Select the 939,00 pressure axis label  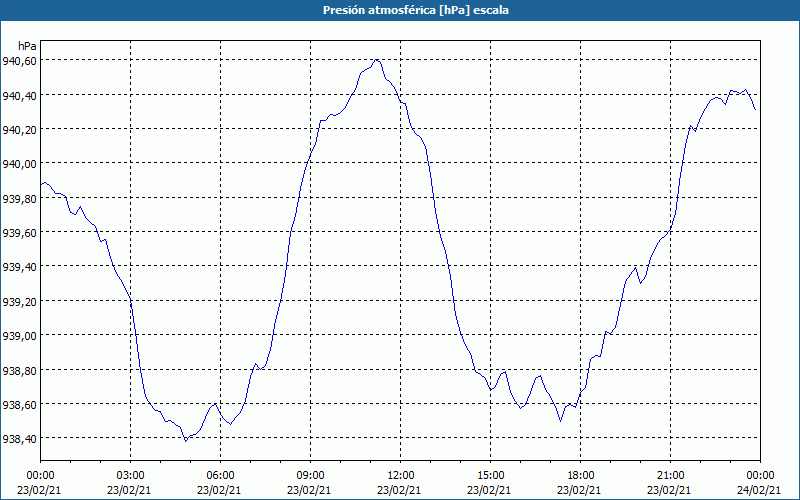point(19,336)
